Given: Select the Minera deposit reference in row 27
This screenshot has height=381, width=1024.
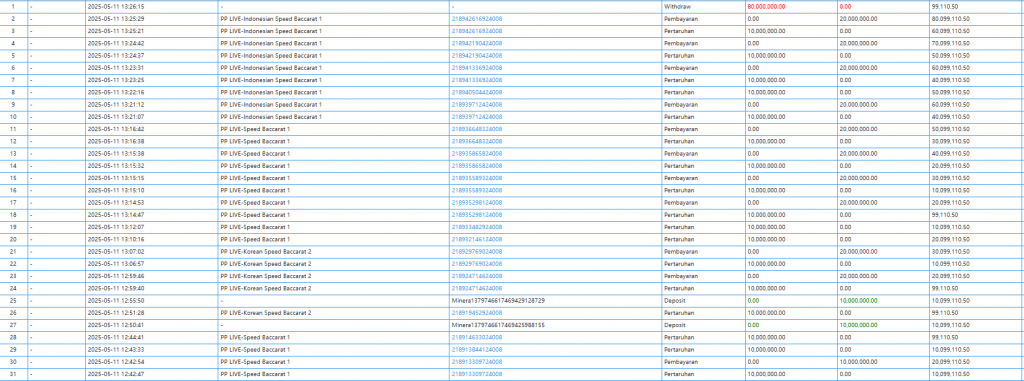Looking at the screenshot, I should [498, 325].
